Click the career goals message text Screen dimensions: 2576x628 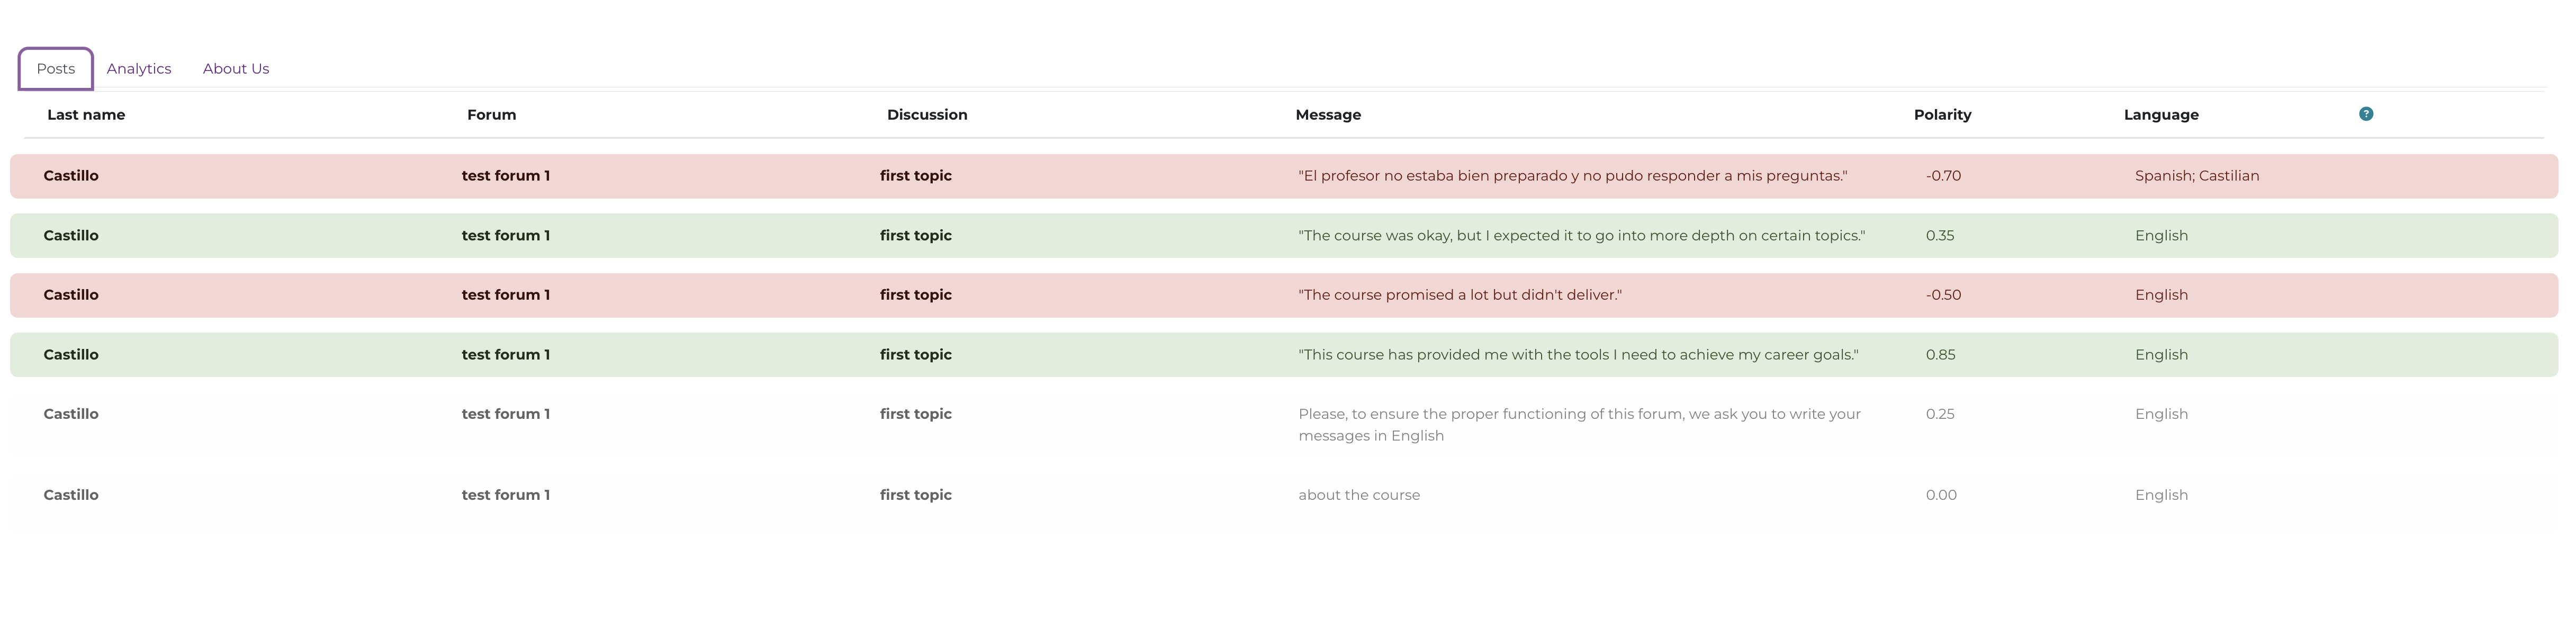(1578, 355)
